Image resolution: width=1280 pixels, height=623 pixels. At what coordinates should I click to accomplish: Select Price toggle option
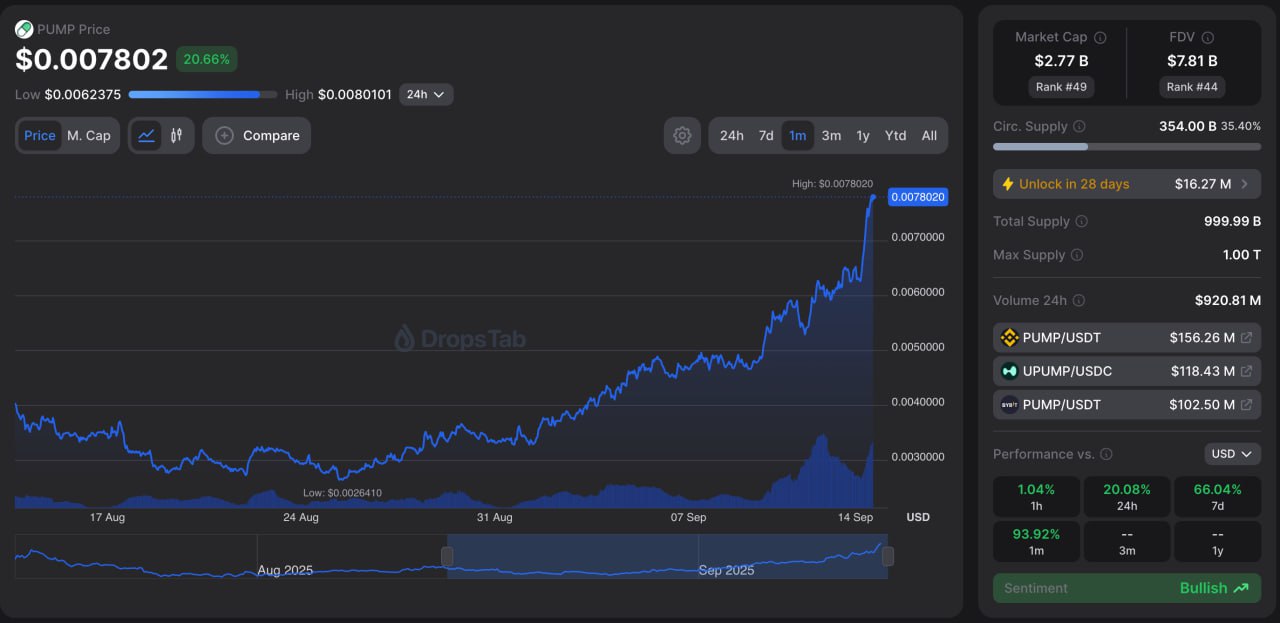point(40,135)
